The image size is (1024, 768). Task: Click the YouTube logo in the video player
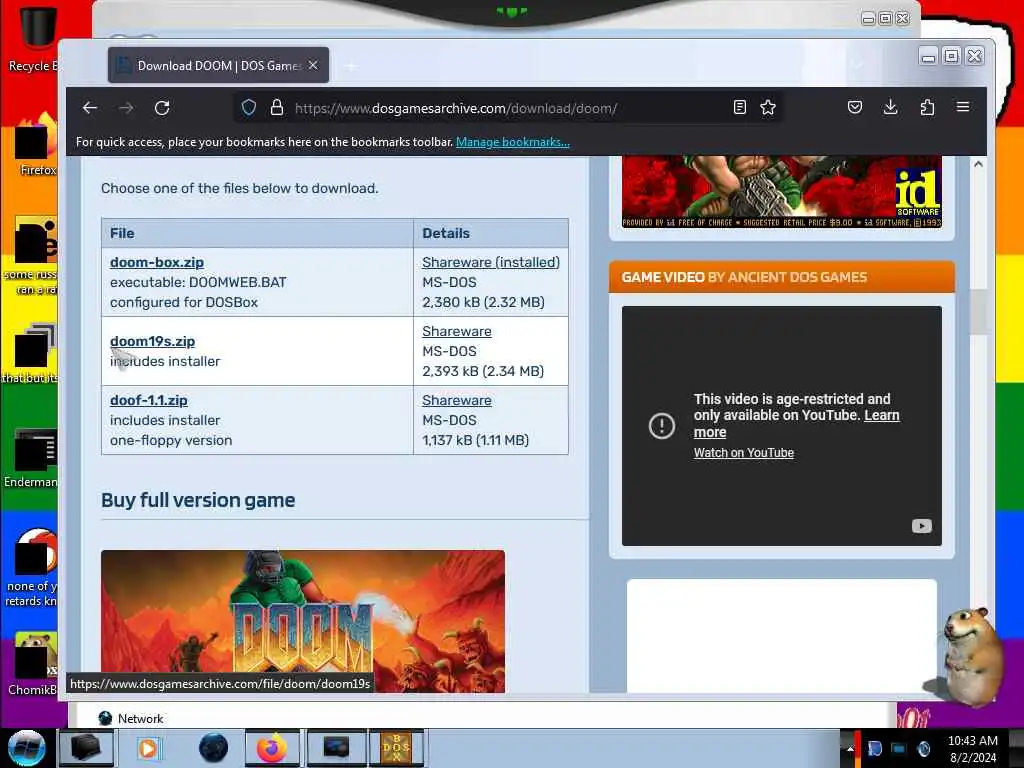click(921, 526)
